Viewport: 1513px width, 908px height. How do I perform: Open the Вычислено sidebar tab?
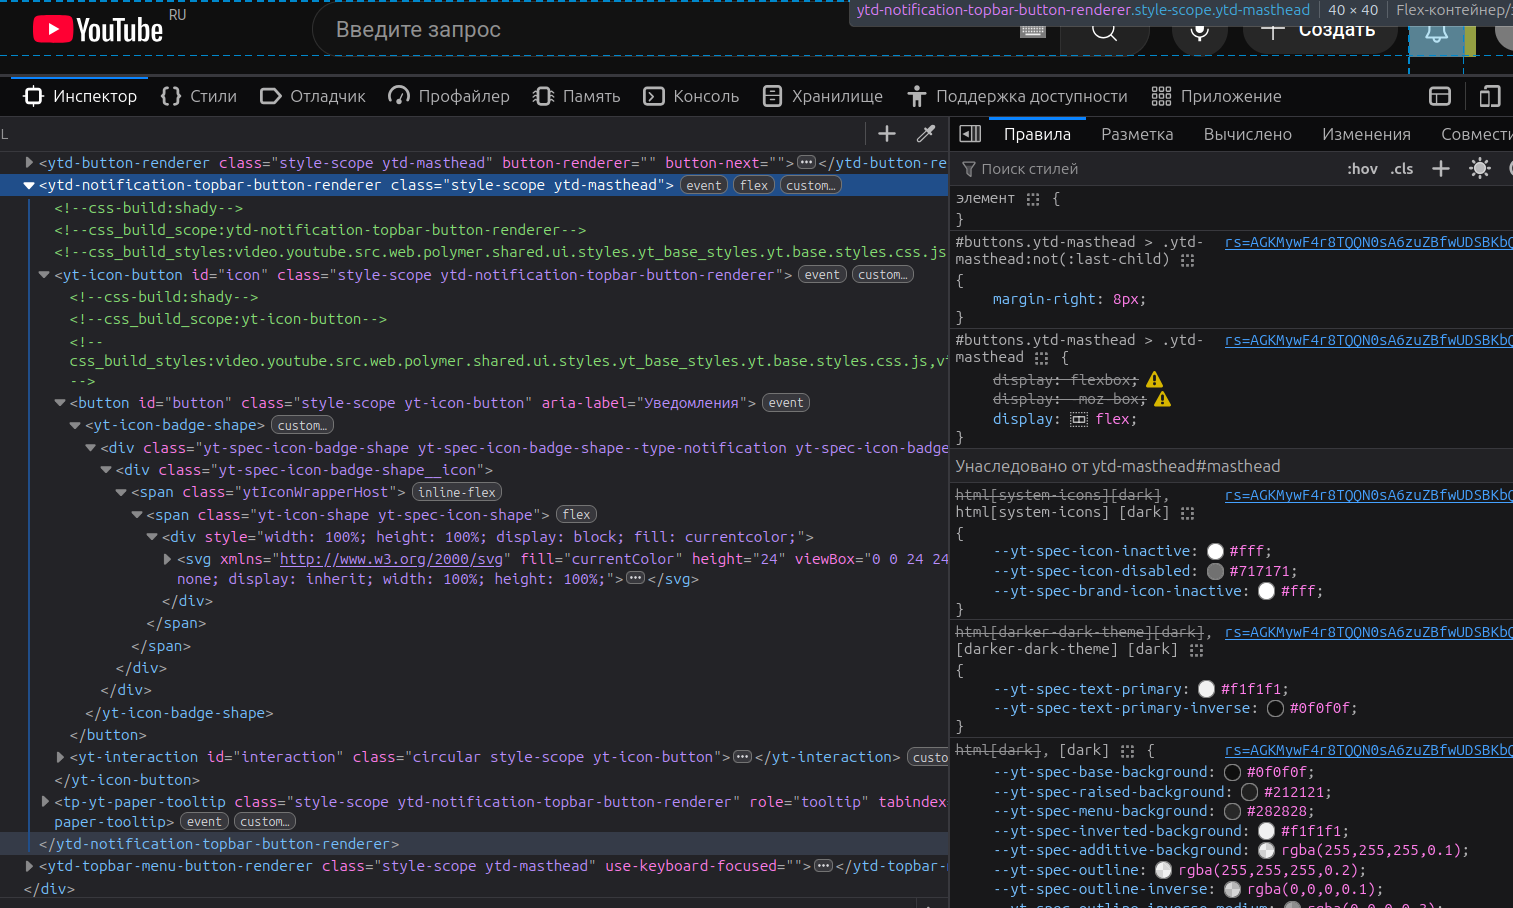coord(1247,134)
